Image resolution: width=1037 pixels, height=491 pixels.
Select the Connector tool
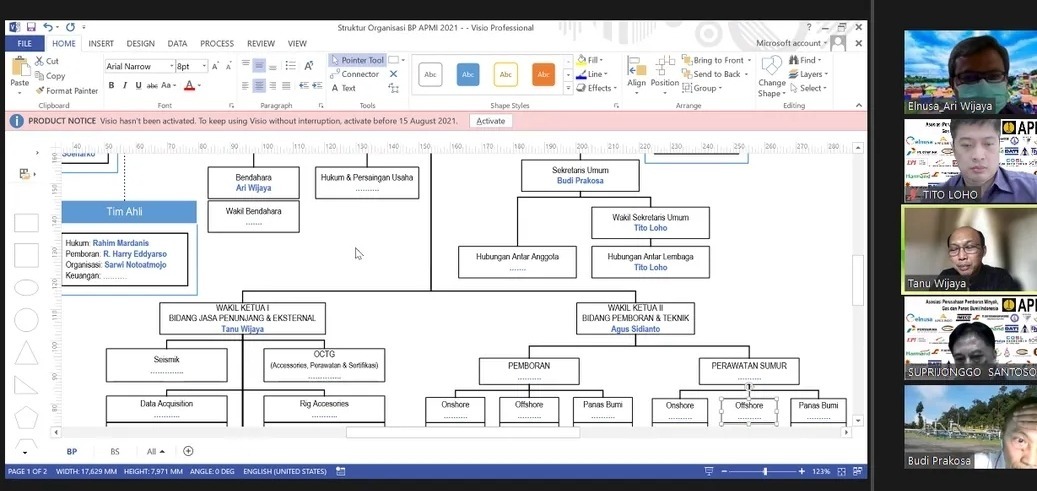point(355,74)
